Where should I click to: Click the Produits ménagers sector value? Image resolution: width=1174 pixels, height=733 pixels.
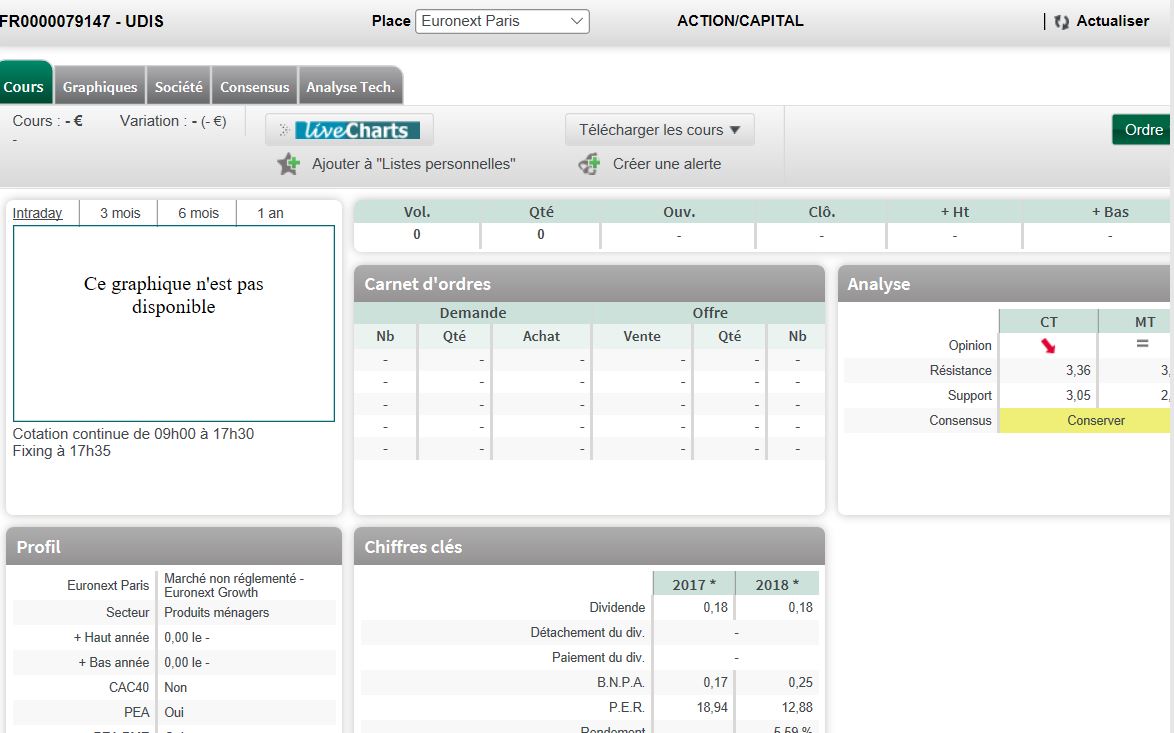(216, 612)
